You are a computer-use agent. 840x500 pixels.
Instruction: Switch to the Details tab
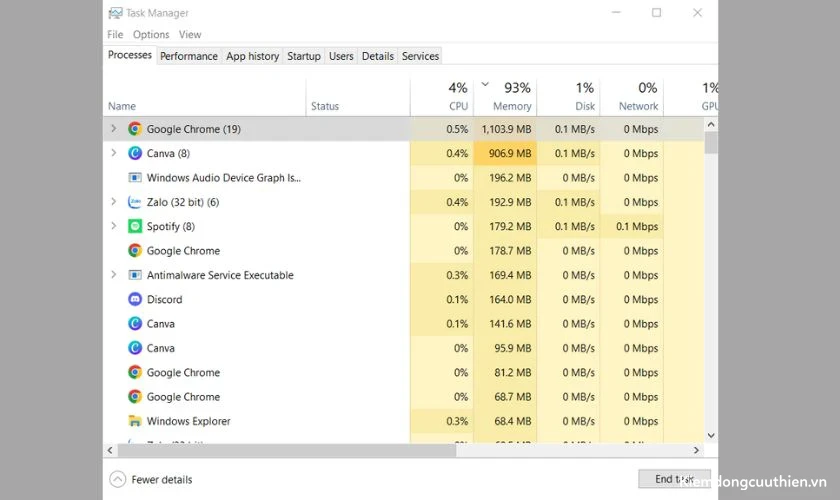378,56
